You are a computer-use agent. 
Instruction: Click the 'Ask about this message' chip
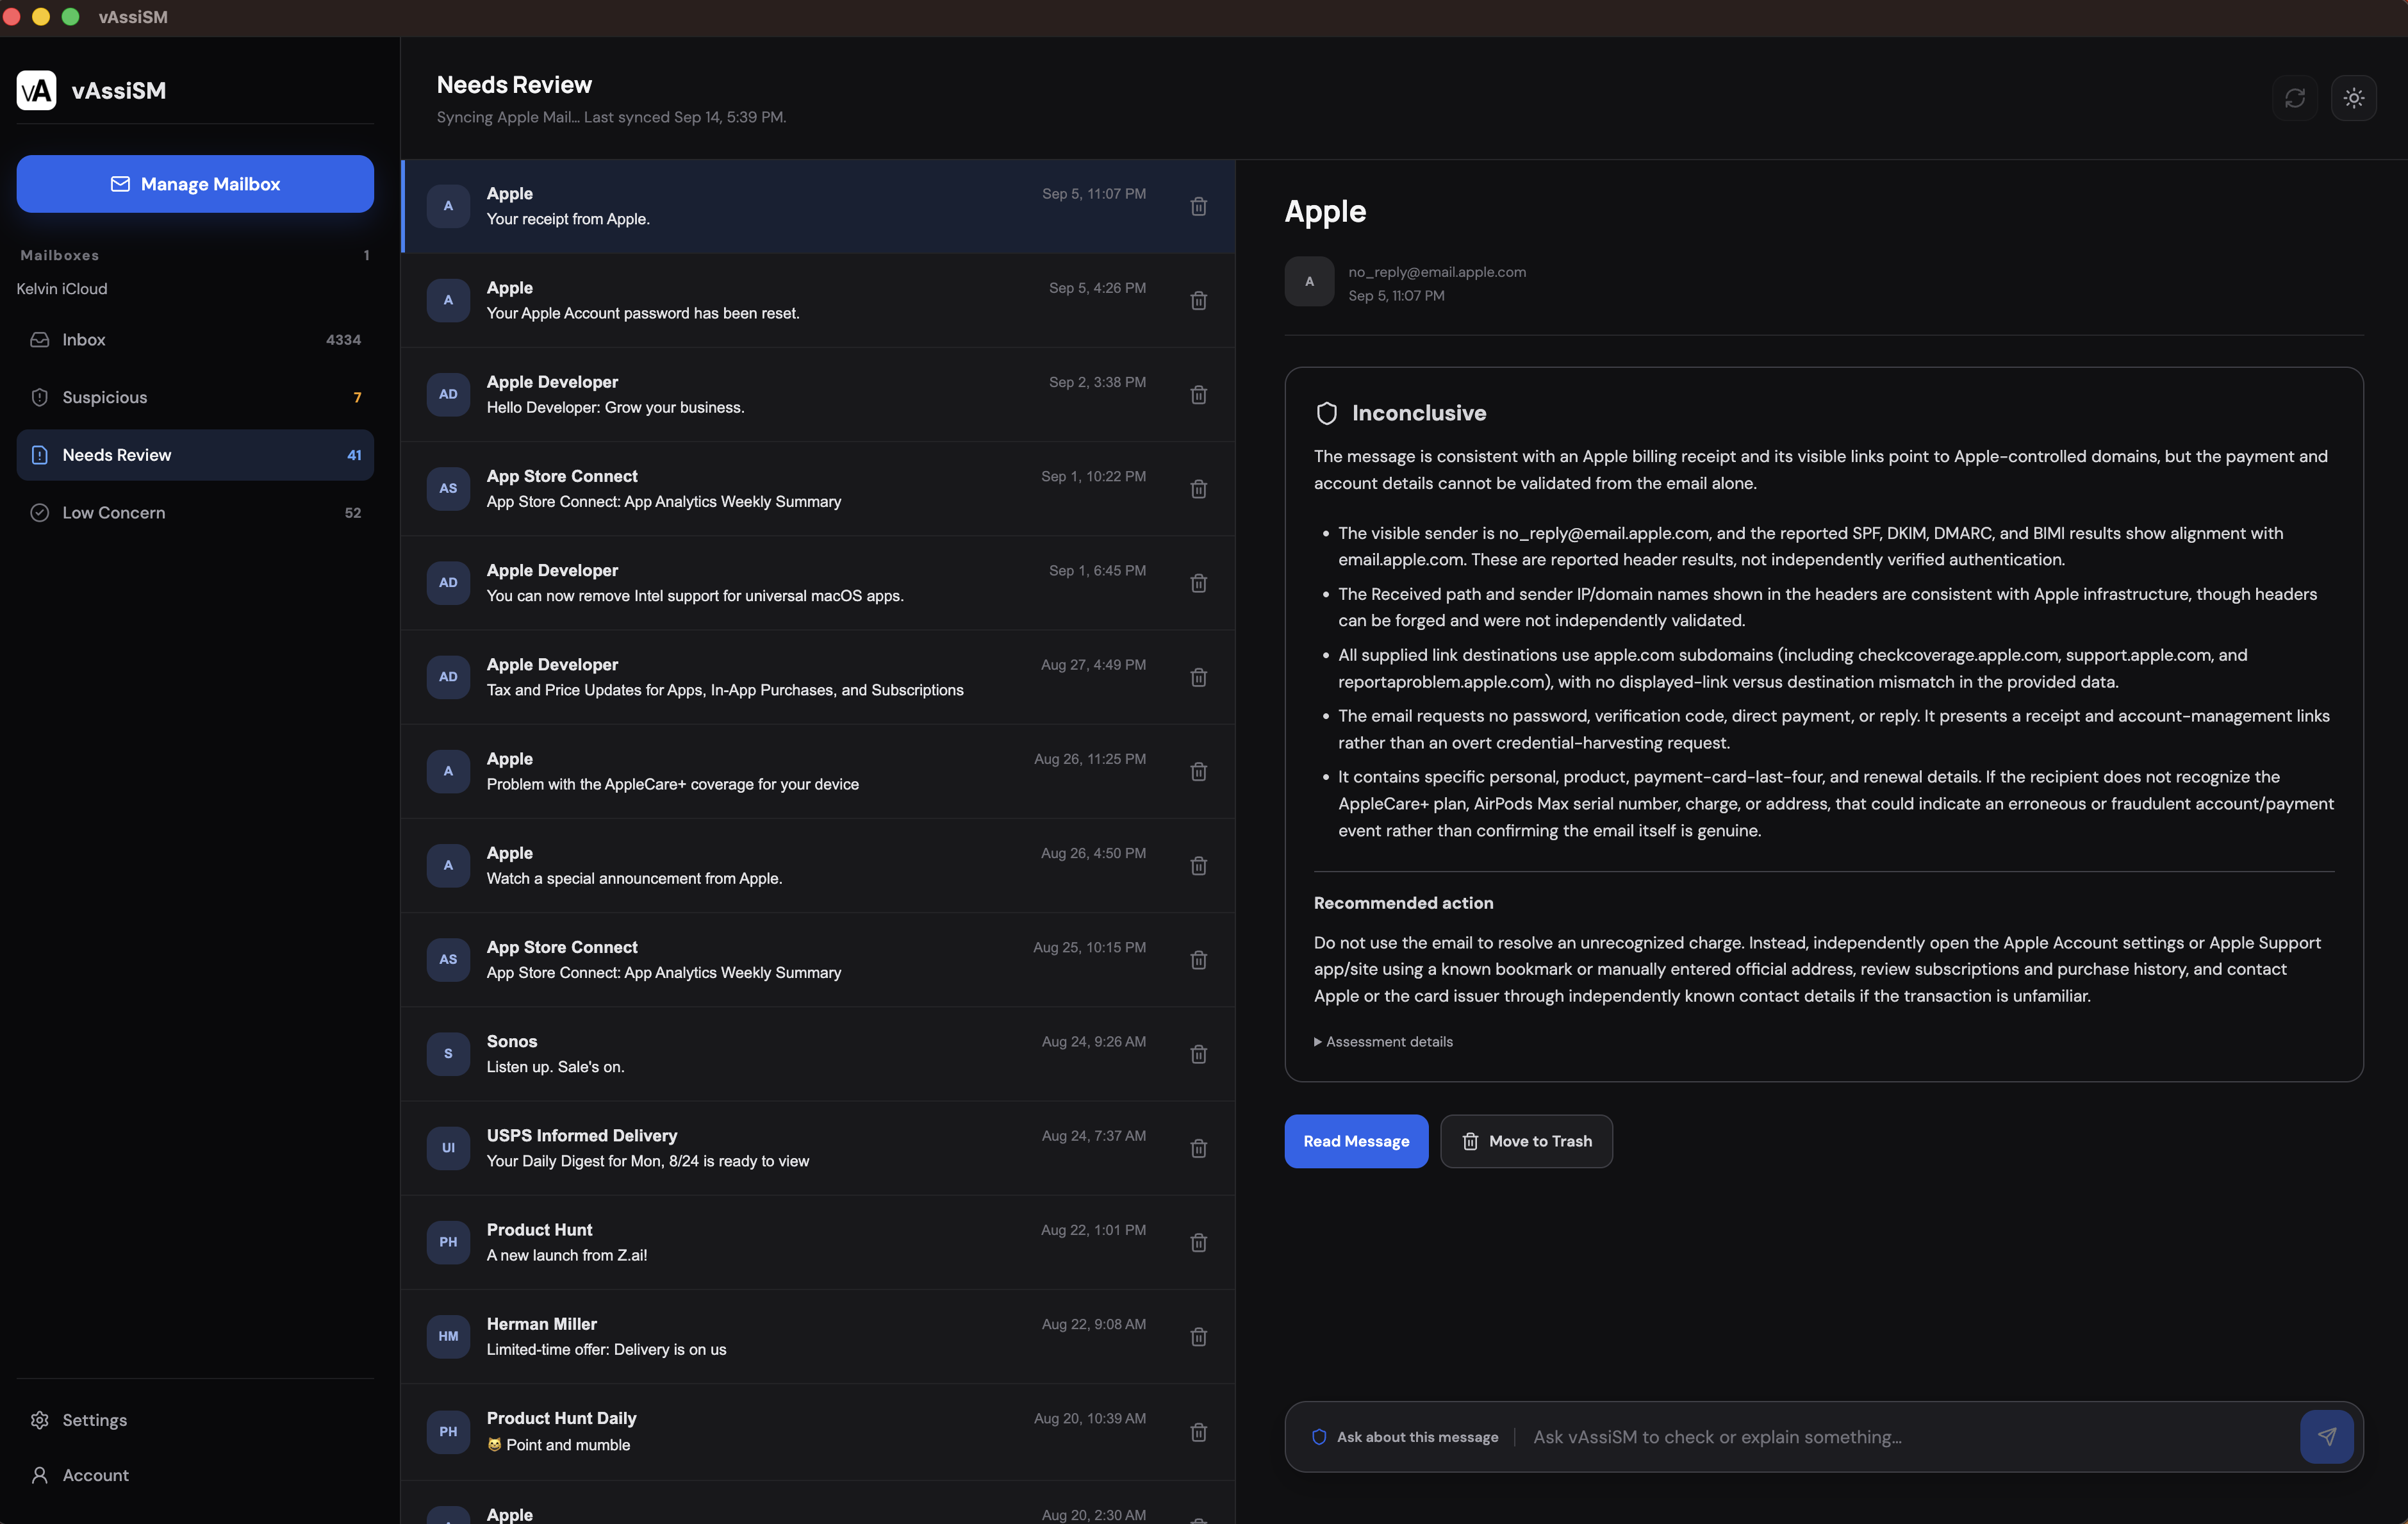pyautogui.click(x=1405, y=1437)
